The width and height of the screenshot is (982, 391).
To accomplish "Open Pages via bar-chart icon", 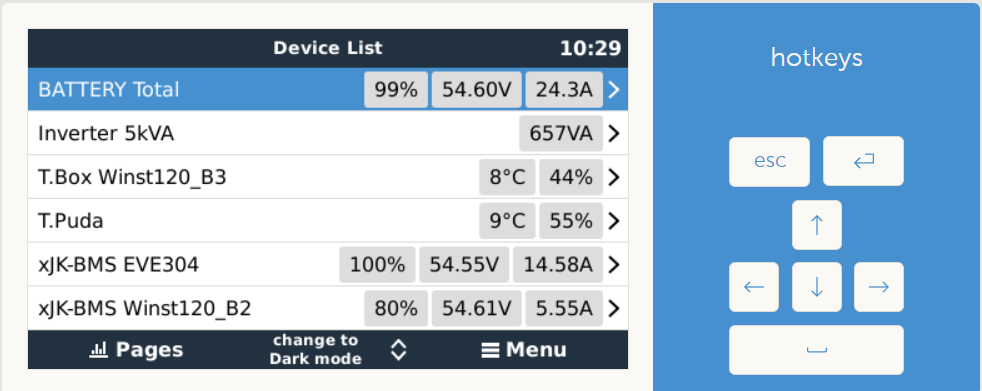I will (x=136, y=350).
